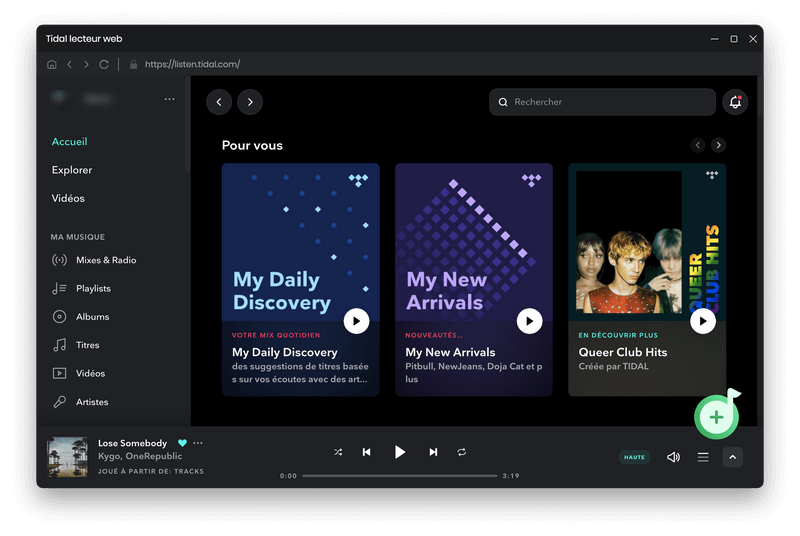The image size is (800, 536).
Task: Click the volume speaker icon
Action: tap(673, 457)
